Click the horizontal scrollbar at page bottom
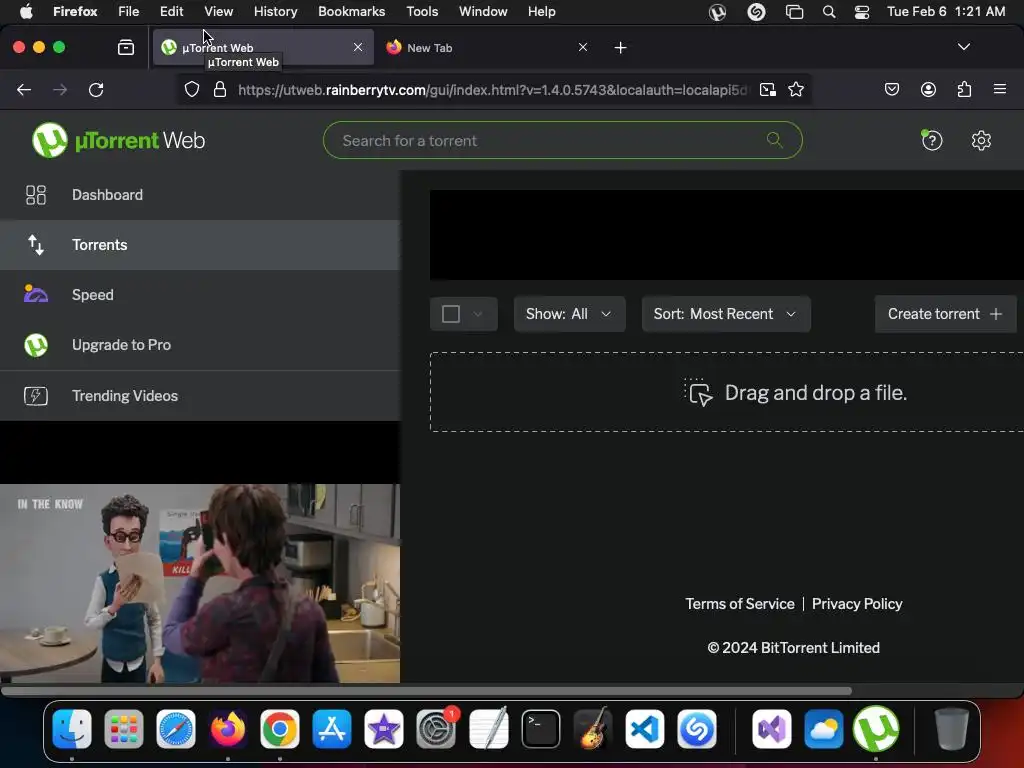The image size is (1024, 768). 426,690
